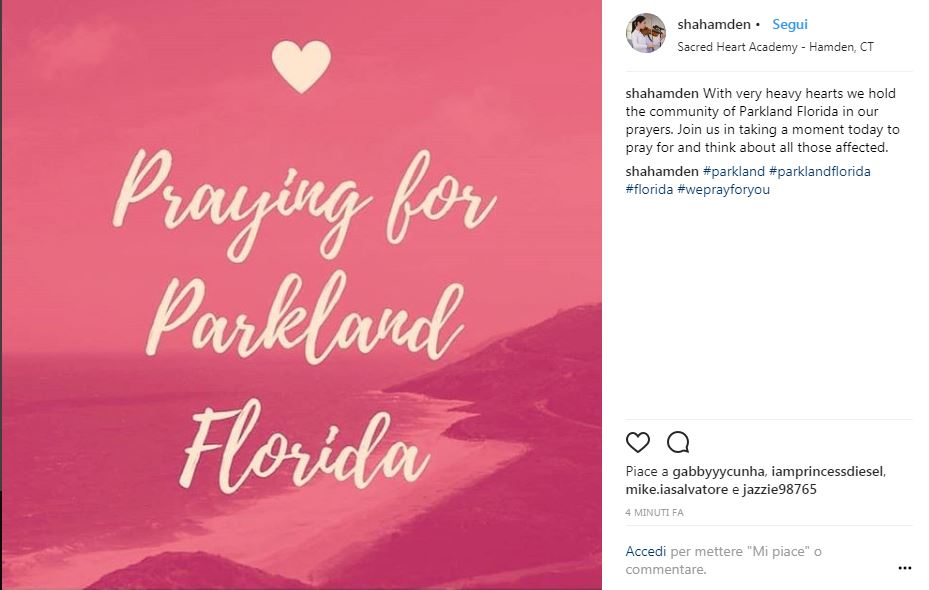View iamprincessdiesel's profile from likes
Screen dimensions: 929x590
828,471
